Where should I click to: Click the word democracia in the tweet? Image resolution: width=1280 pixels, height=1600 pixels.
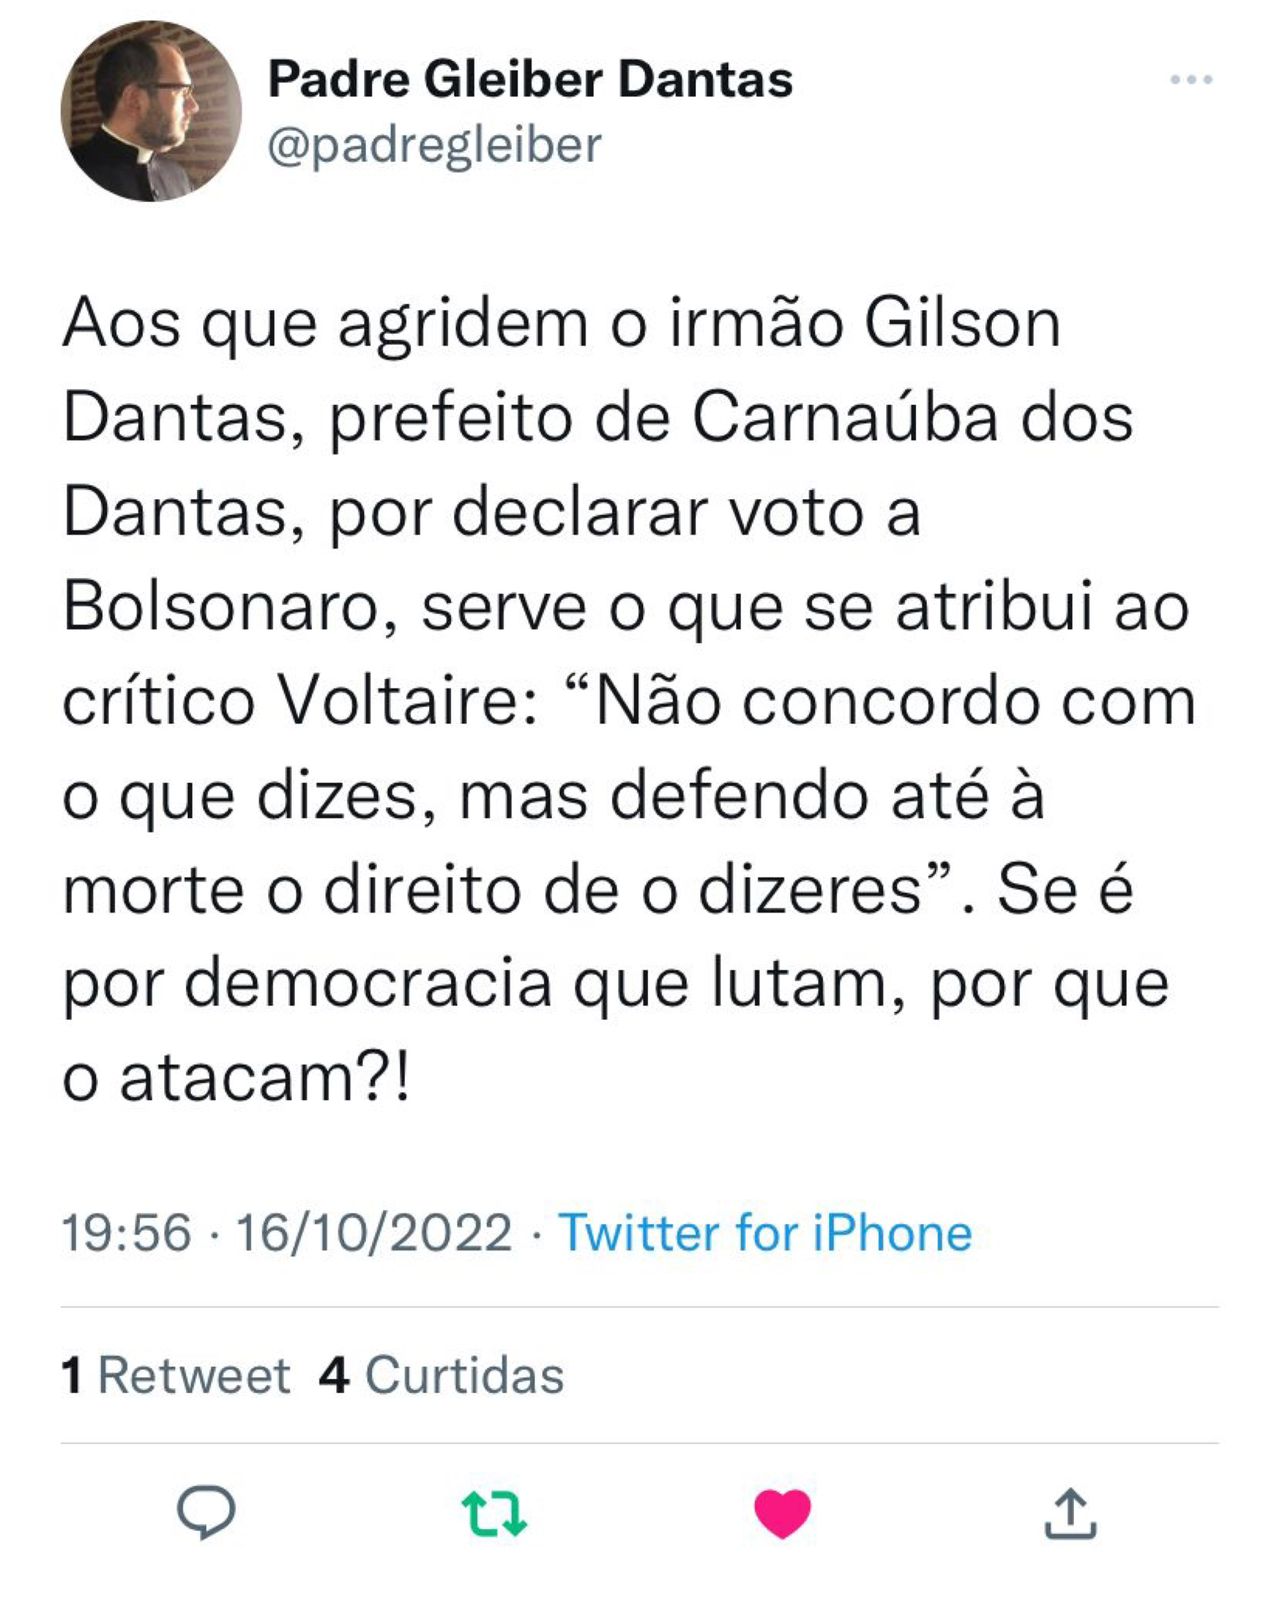[368, 985]
